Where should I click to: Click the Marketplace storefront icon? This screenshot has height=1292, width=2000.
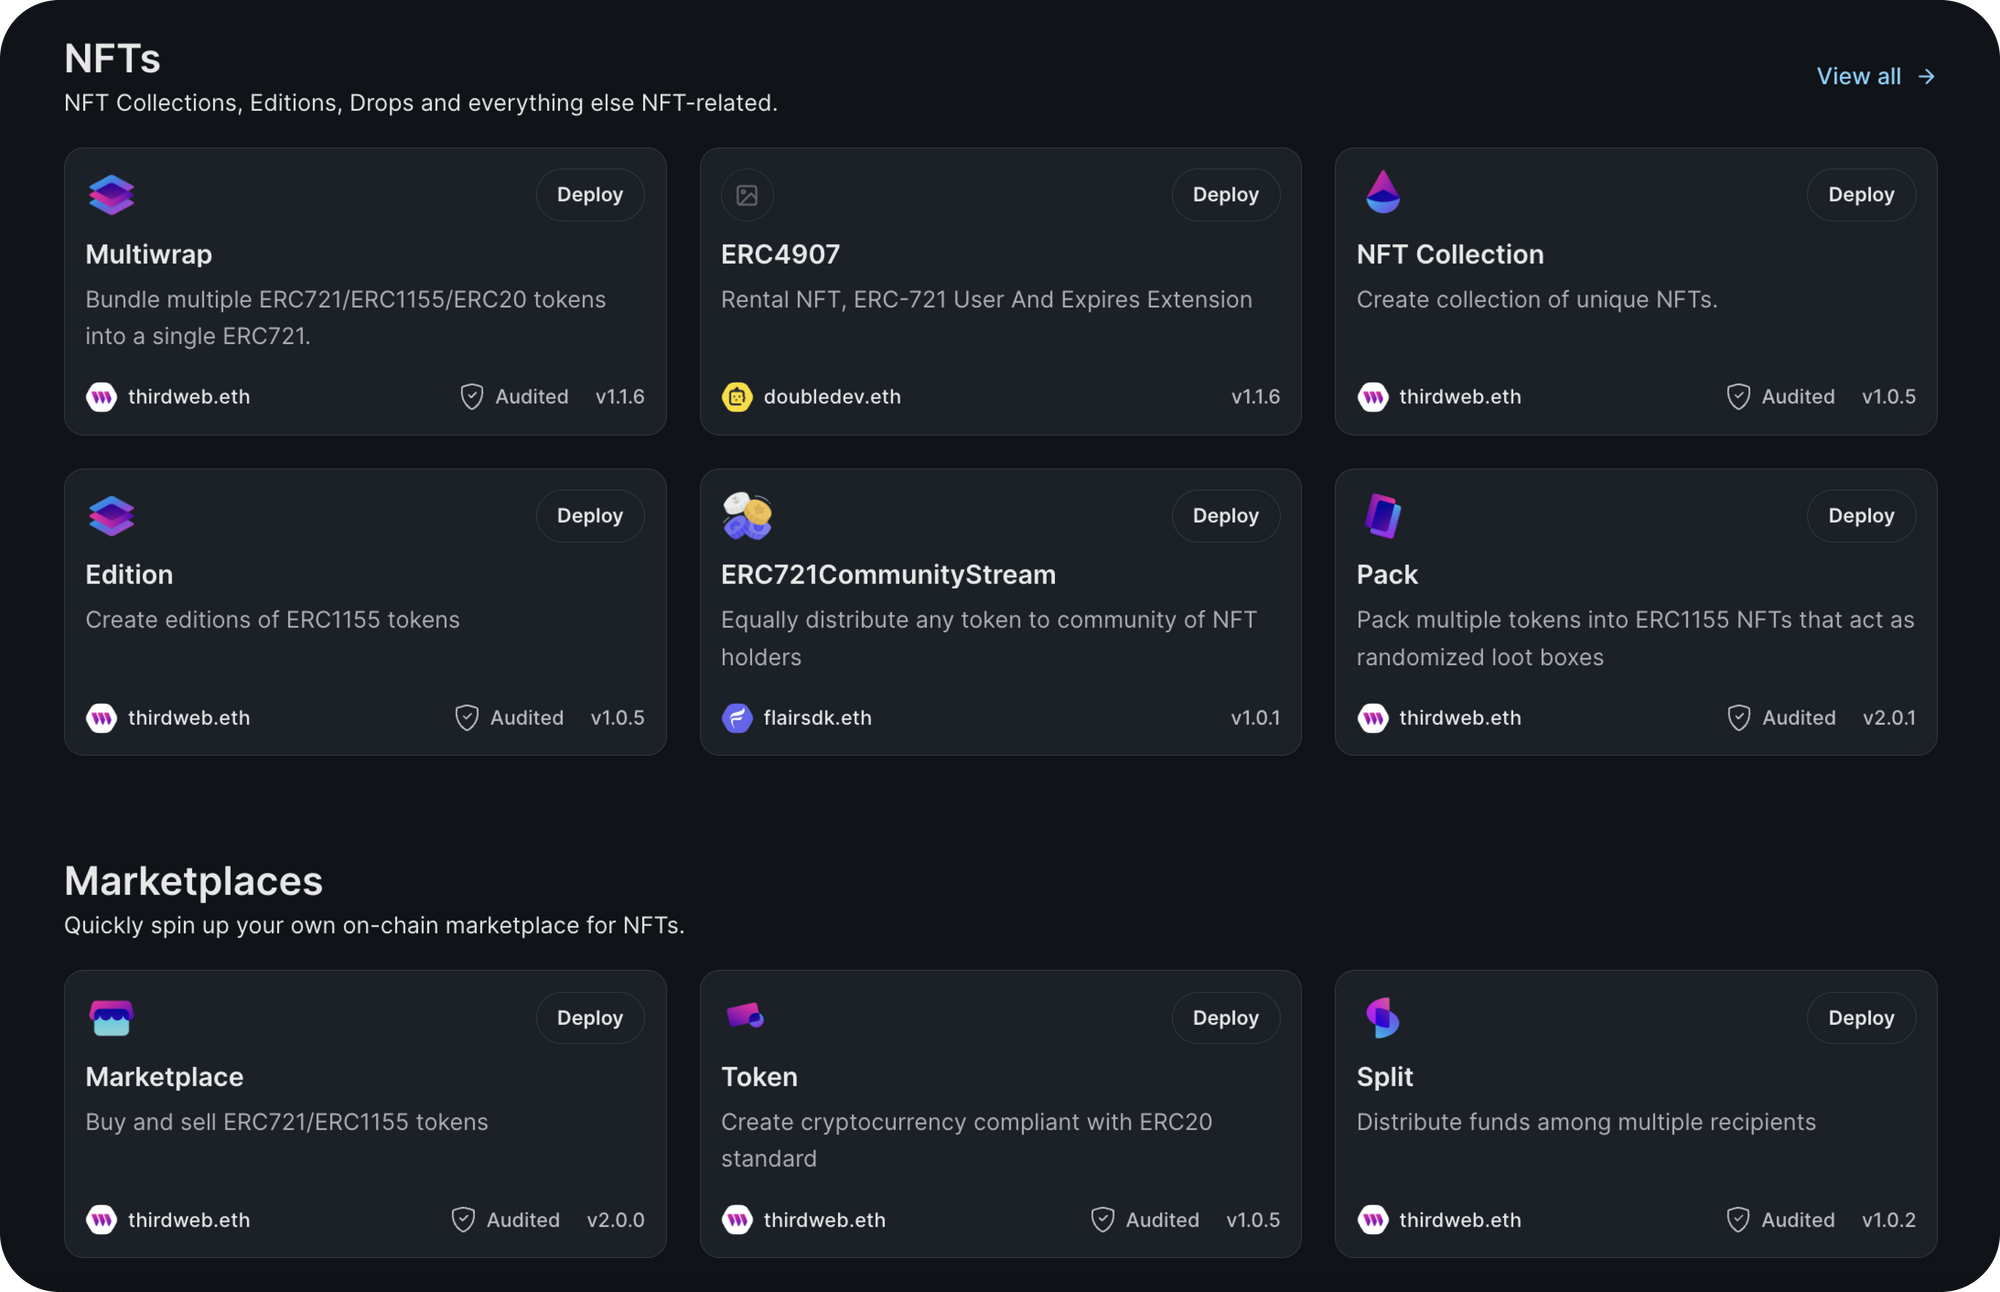click(x=111, y=1018)
